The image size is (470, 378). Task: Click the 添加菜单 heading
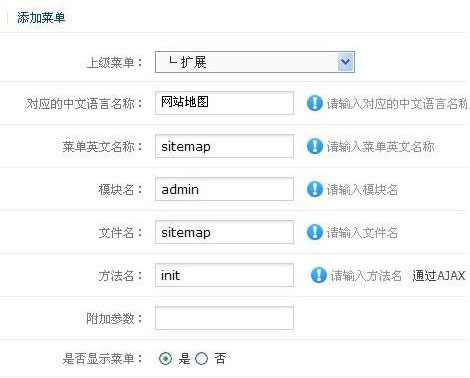coord(41,18)
